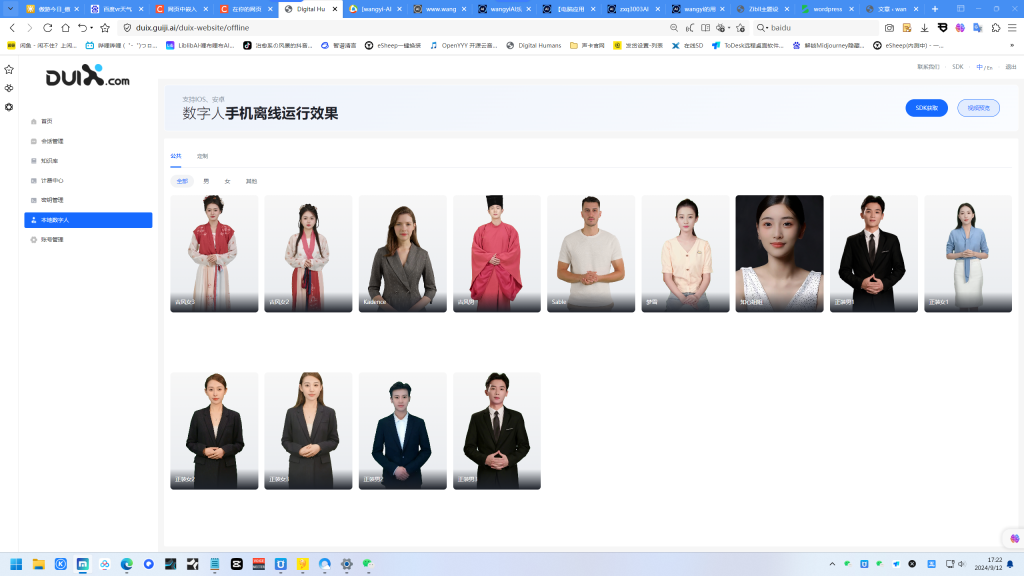Open 知识库 in the left sidebar
Screen dimensions: 1024x576
tap(48, 160)
